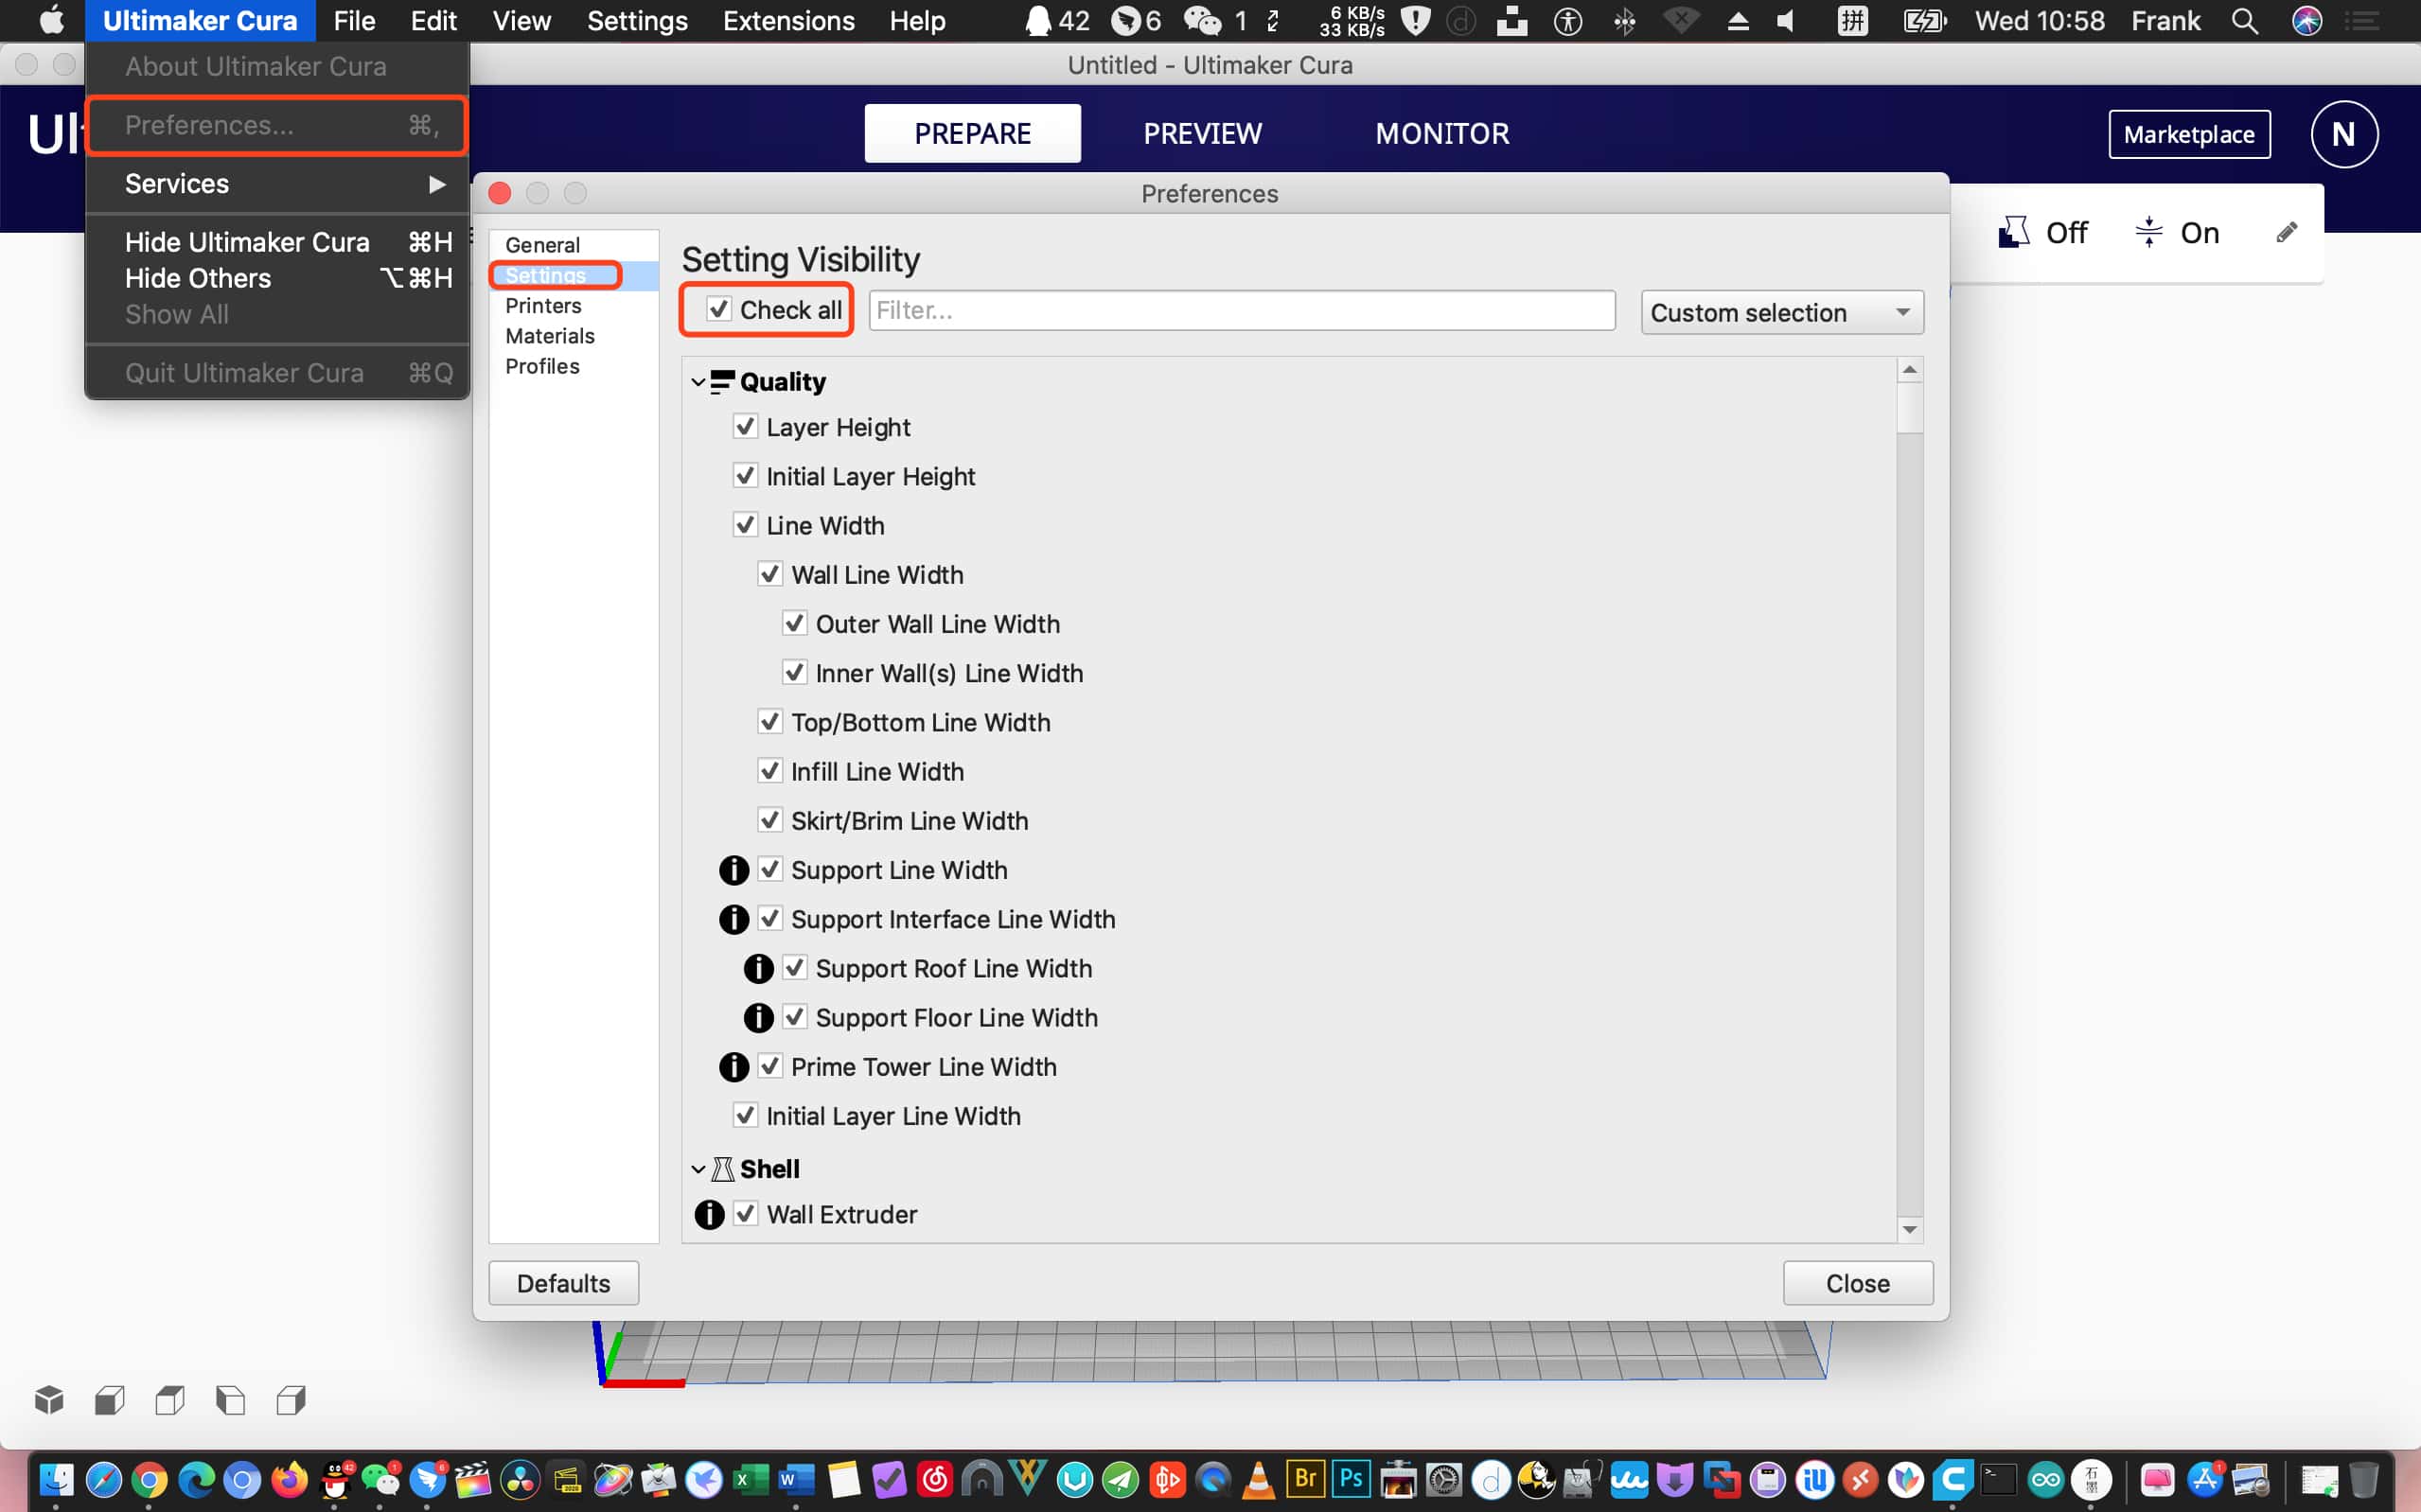Image resolution: width=2421 pixels, height=1512 pixels.
Task: Click the adhesion On icon in settings bar
Action: pos(2148,232)
